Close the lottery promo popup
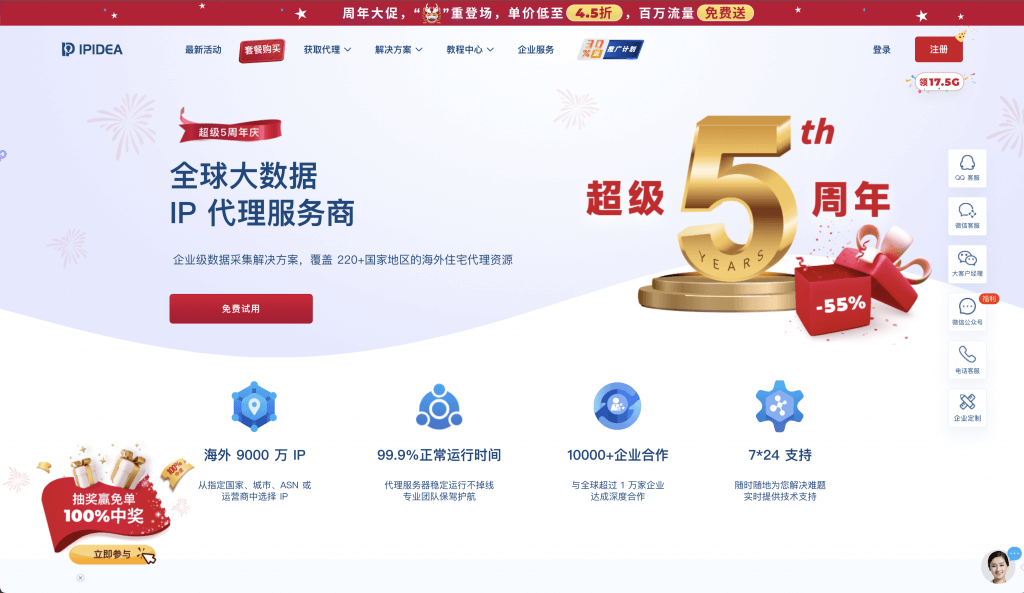This screenshot has width=1024, height=593. [x=80, y=578]
